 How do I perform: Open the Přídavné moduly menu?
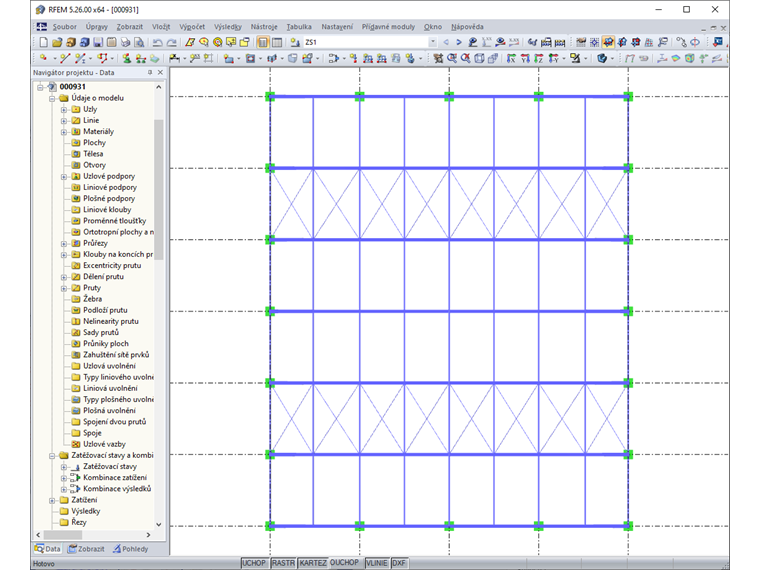[x=388, y=27]
